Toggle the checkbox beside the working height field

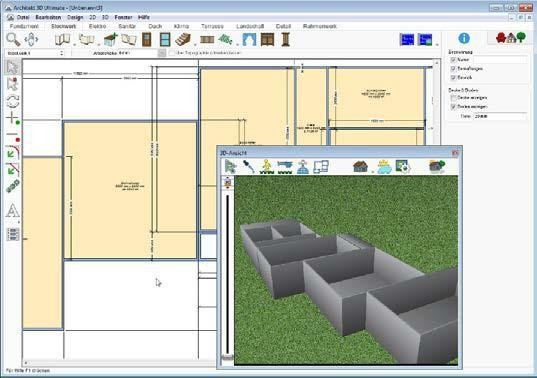coord(172,53)
